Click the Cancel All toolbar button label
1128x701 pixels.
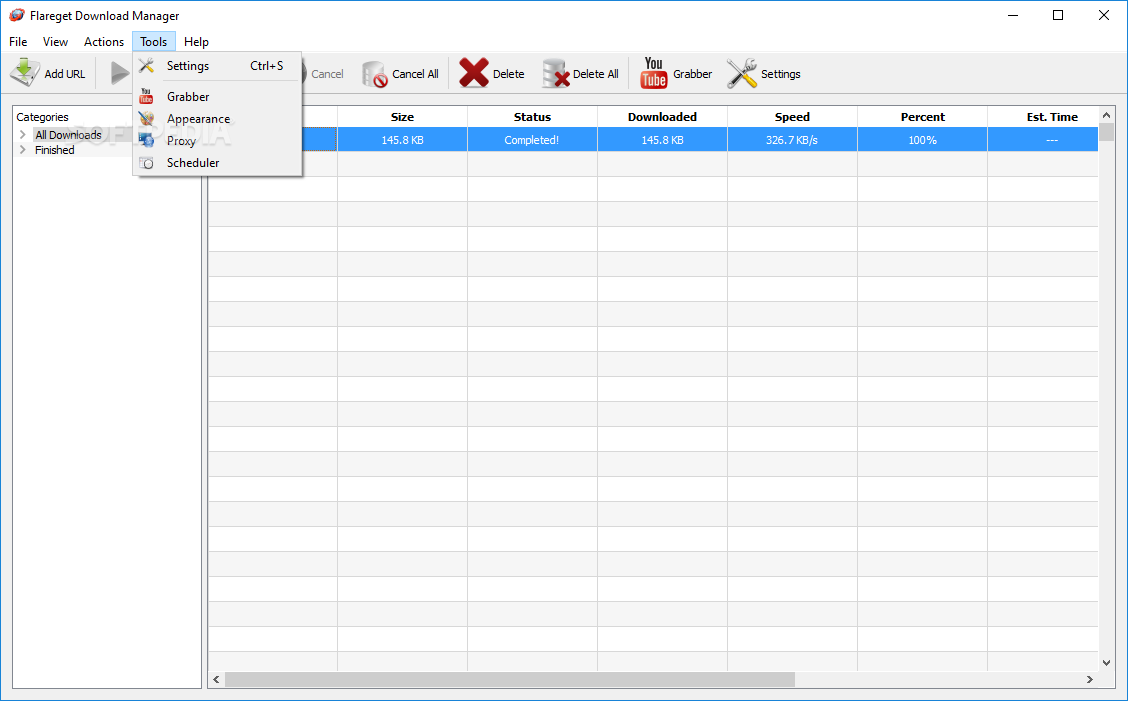tap(415, 74)
